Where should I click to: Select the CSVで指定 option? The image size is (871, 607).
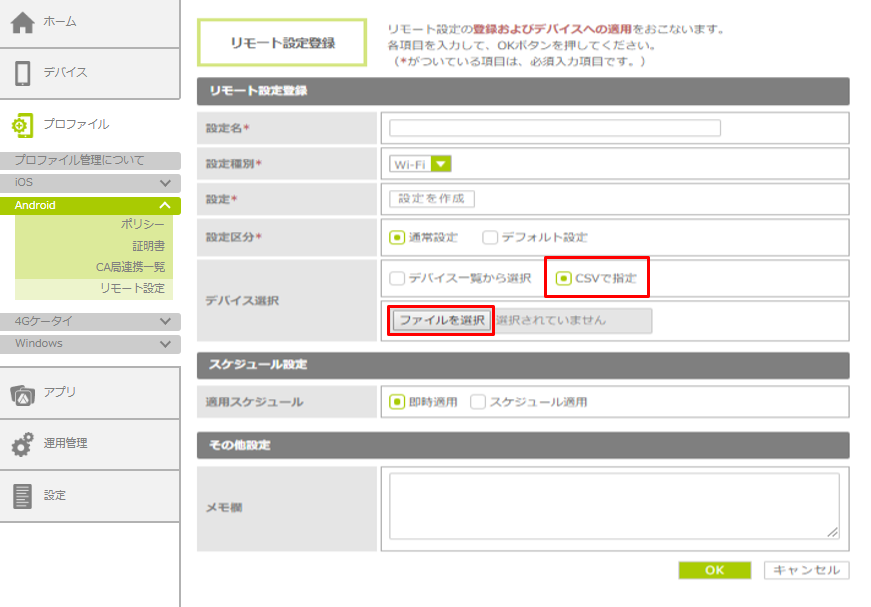[x=564, y=278]
